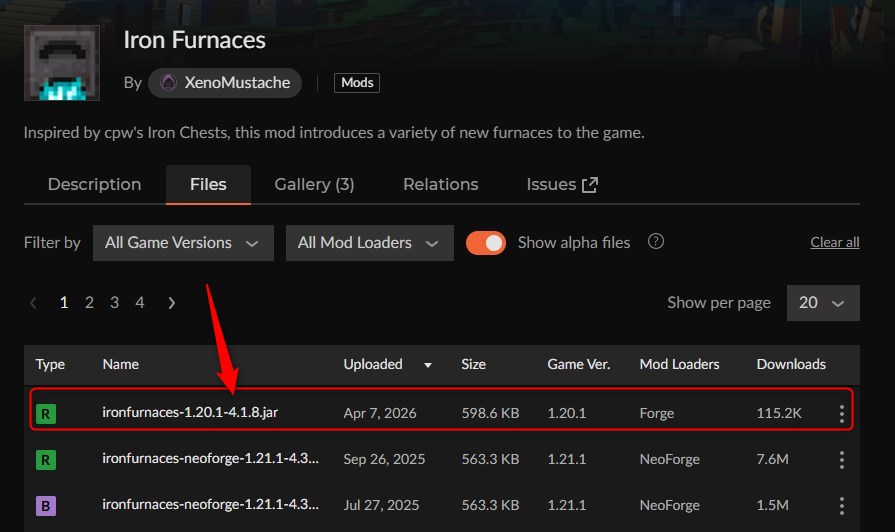Select NeoForge loader in Sep 26, 2025 row
Viewport: 895px width, 532px height.
[x=670, y=460]
